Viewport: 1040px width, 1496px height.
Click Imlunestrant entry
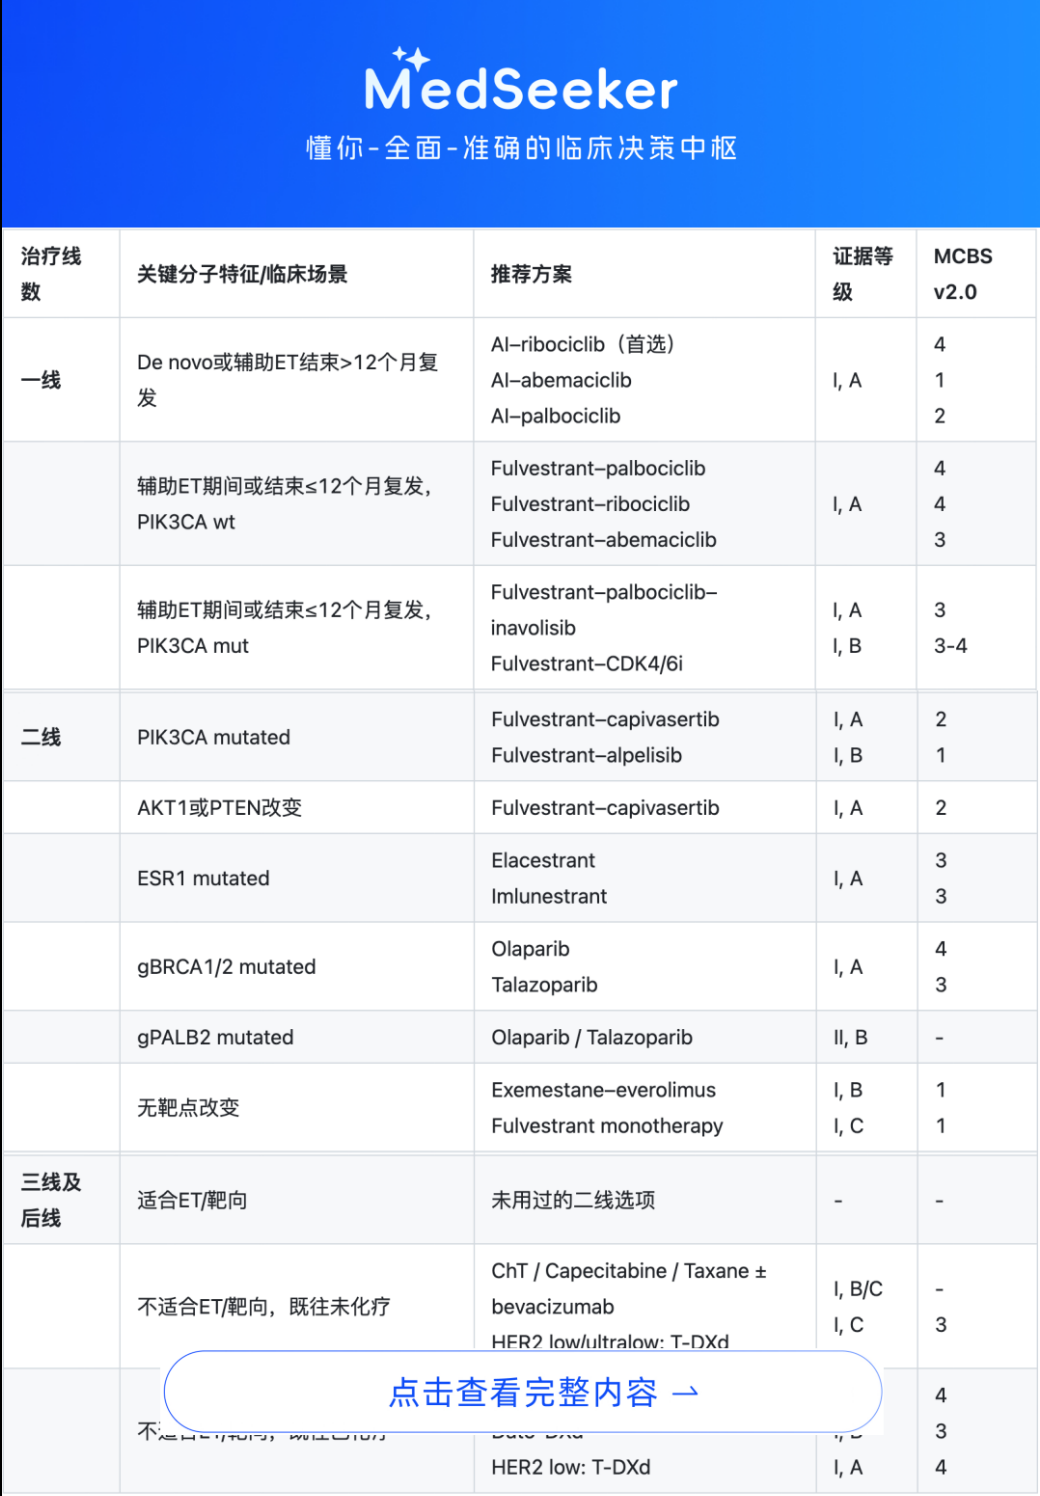pos(549,896)
